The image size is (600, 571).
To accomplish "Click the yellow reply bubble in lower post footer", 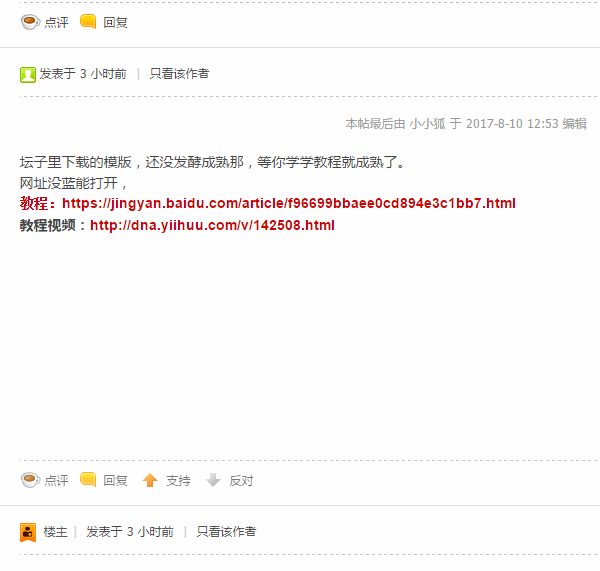I will [x=88, y=480].
